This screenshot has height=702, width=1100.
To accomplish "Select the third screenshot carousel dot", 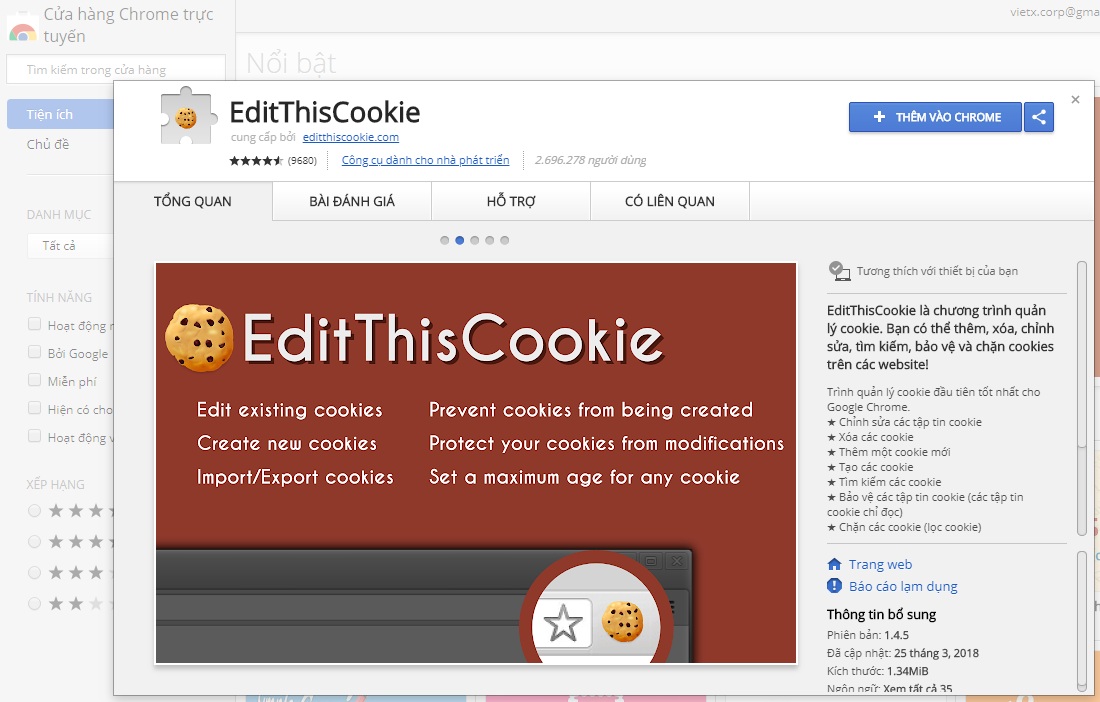I will [x=475, y=241].
